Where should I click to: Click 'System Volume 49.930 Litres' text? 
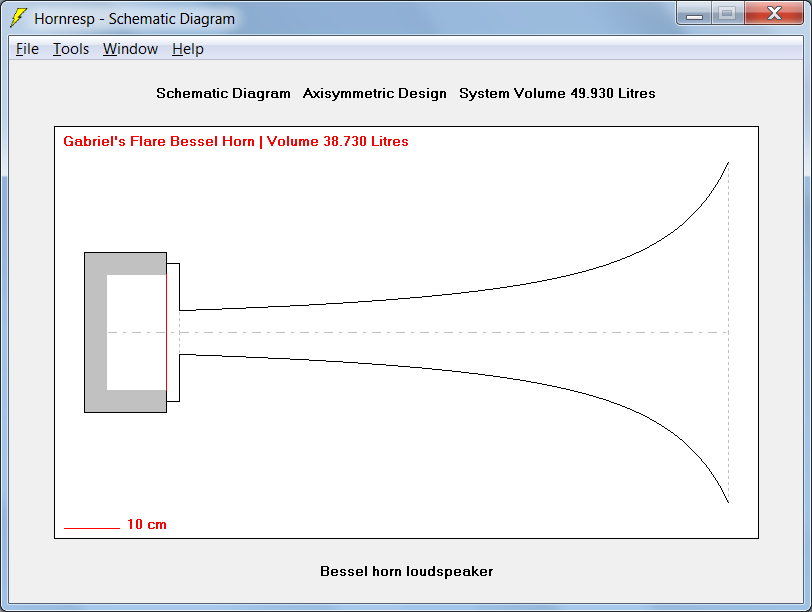557,93
